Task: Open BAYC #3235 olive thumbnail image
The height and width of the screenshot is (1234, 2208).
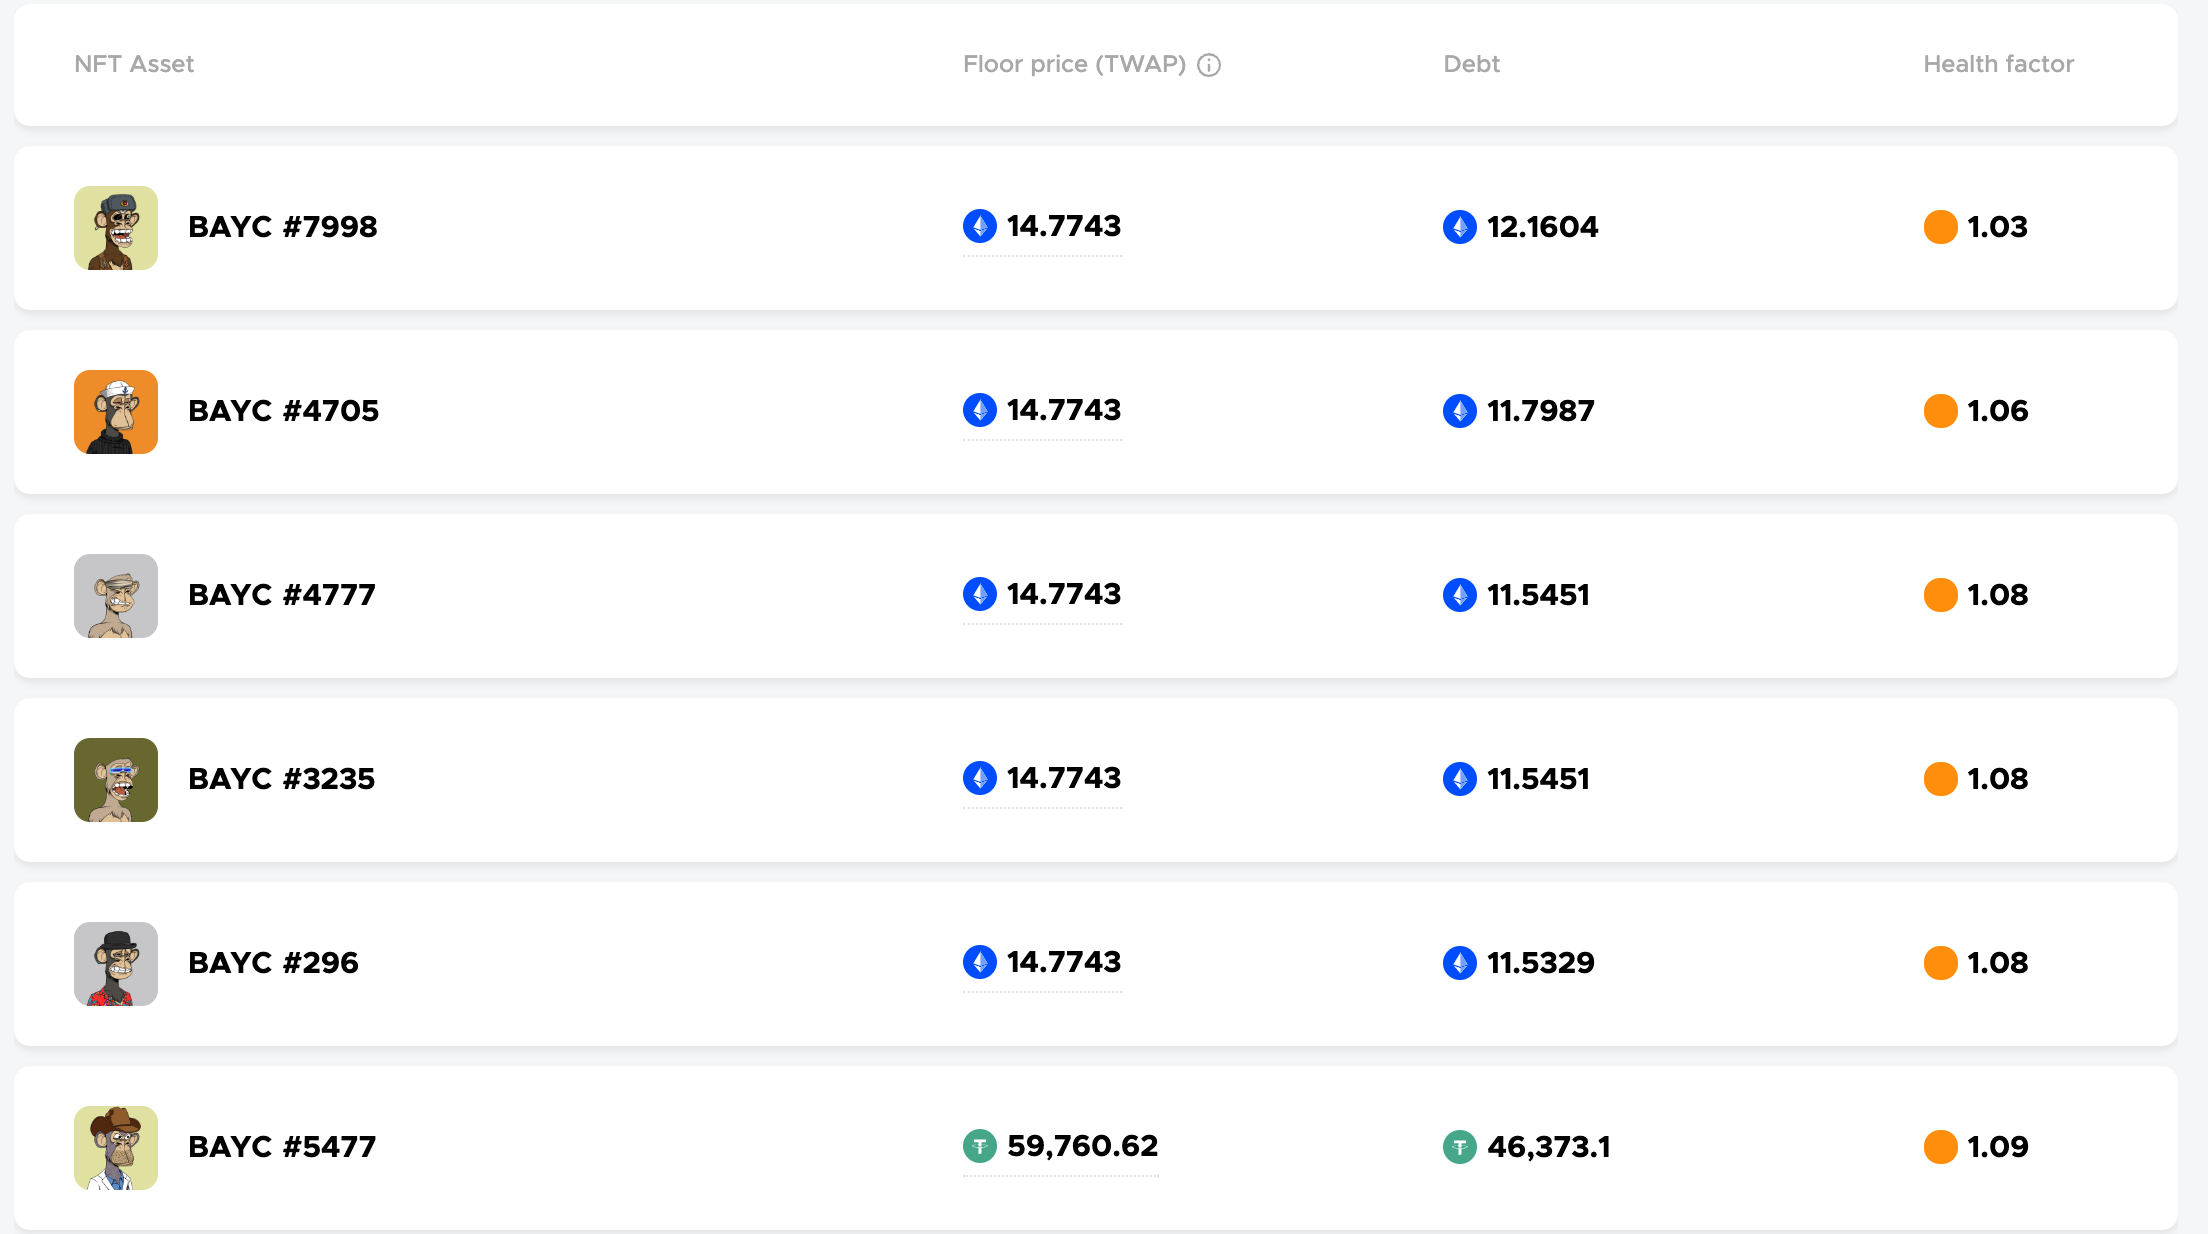Action: point(116,780)
